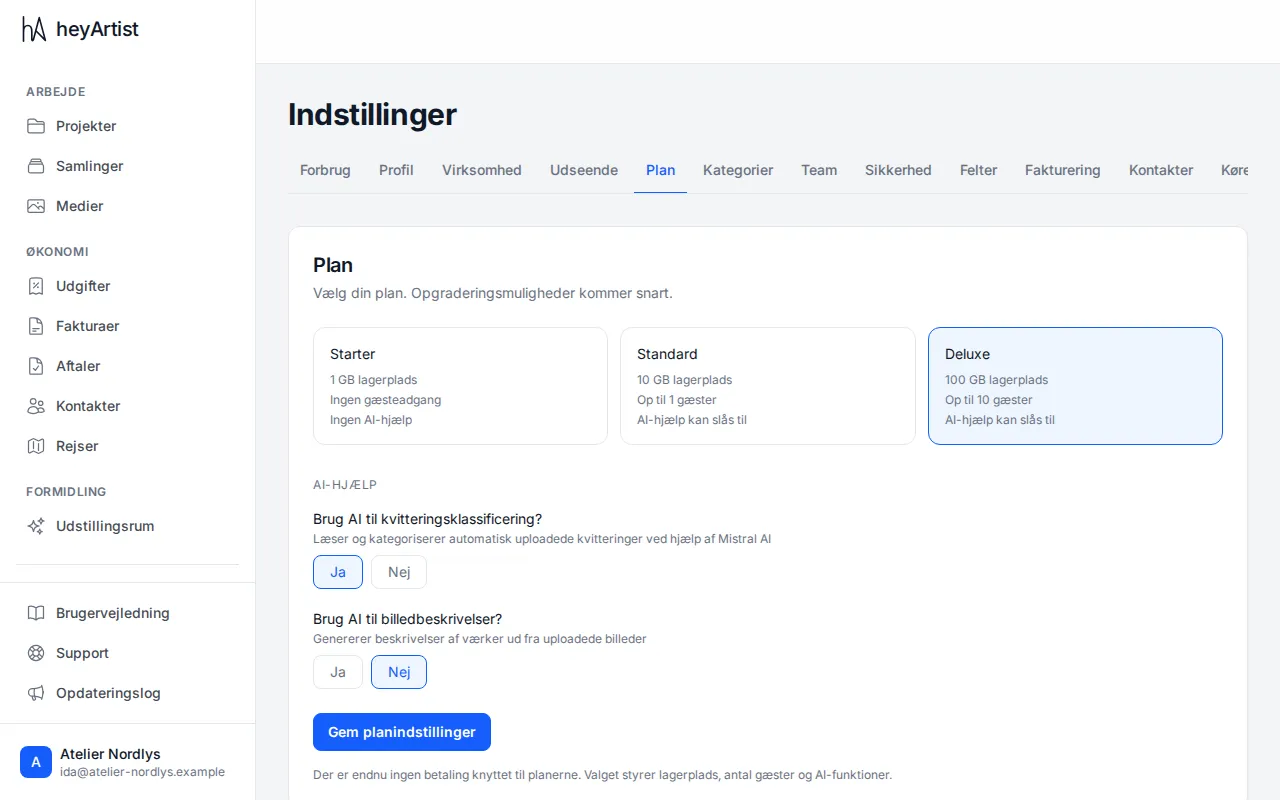Click the Support lifebuoy icon
This screenshot has height=800, width=1280.
pyautogui.click(x=36, y=653)
